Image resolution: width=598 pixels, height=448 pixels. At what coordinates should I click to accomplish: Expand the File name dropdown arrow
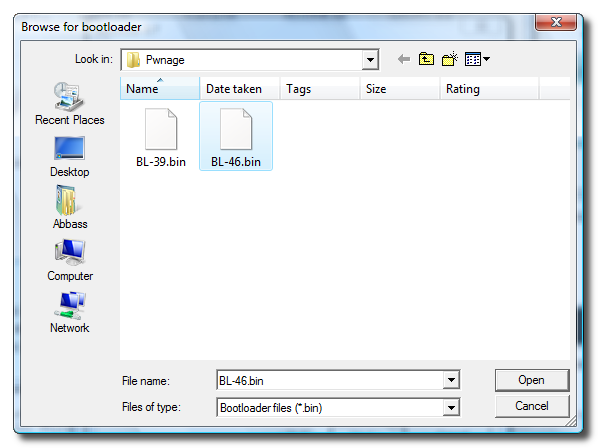[451, 380]
